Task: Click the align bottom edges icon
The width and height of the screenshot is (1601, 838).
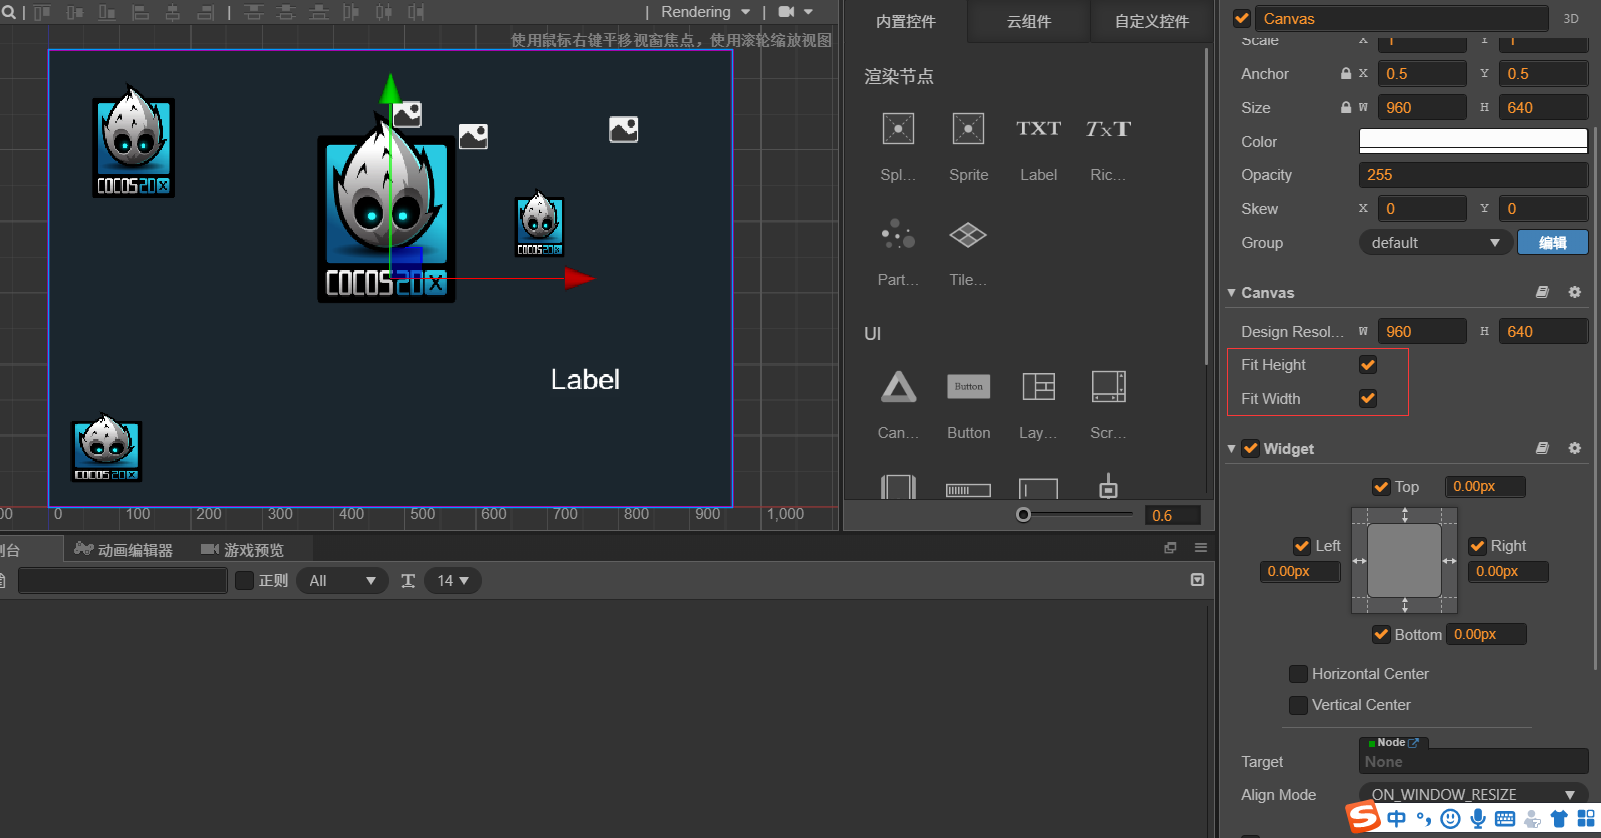Action: [x=107, y=12]
